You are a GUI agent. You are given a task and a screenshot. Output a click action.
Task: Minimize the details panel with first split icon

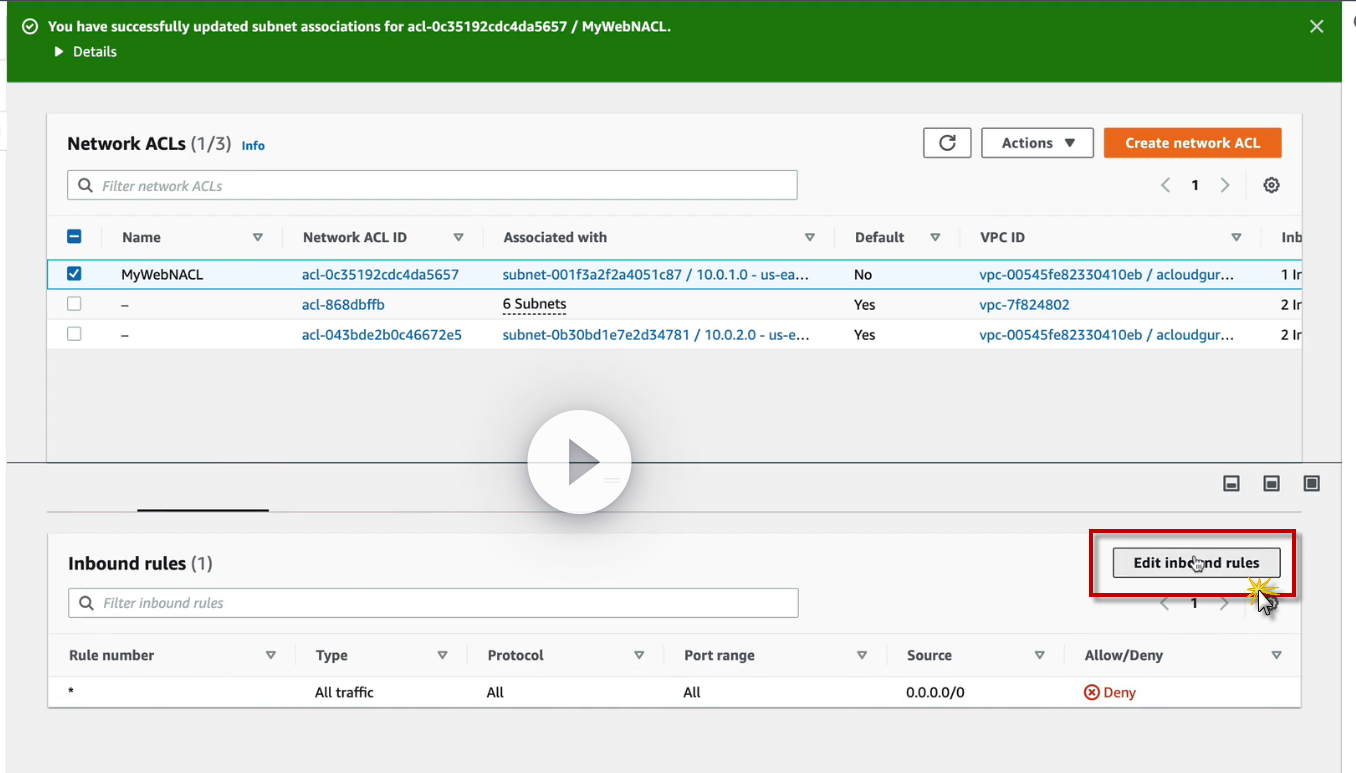tap(1232, 484)
